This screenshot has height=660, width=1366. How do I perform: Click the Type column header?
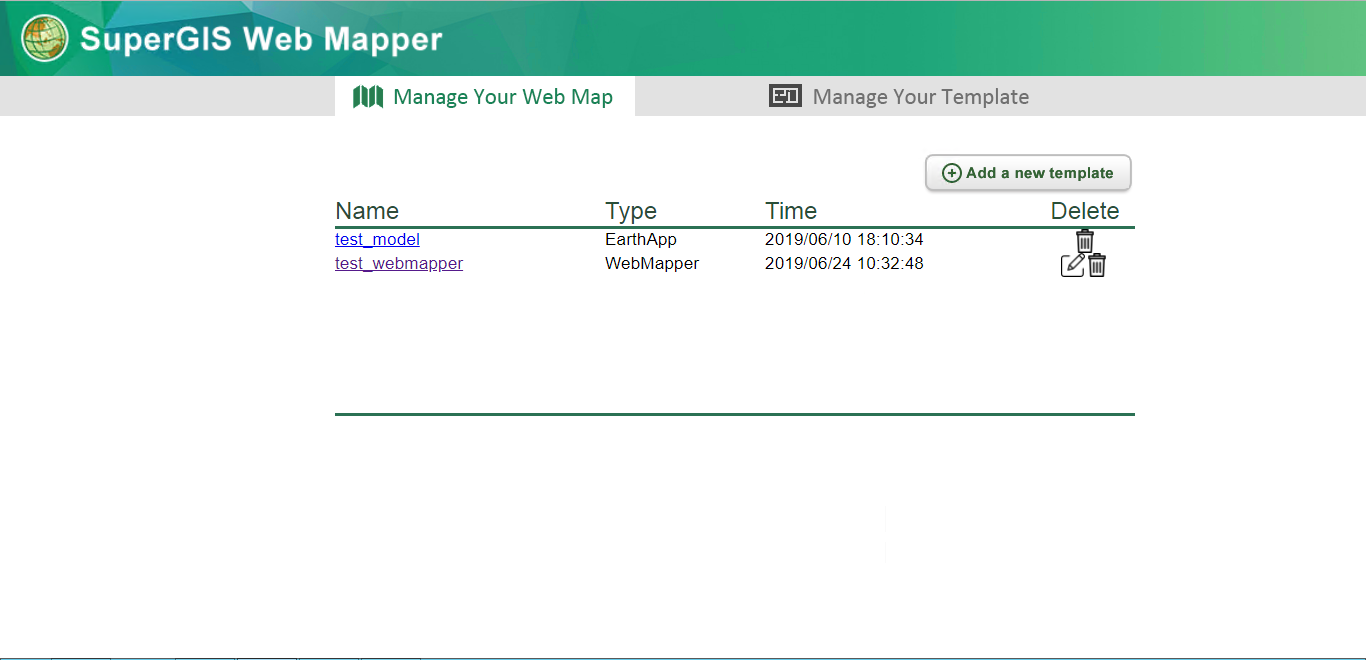[631, 211]
